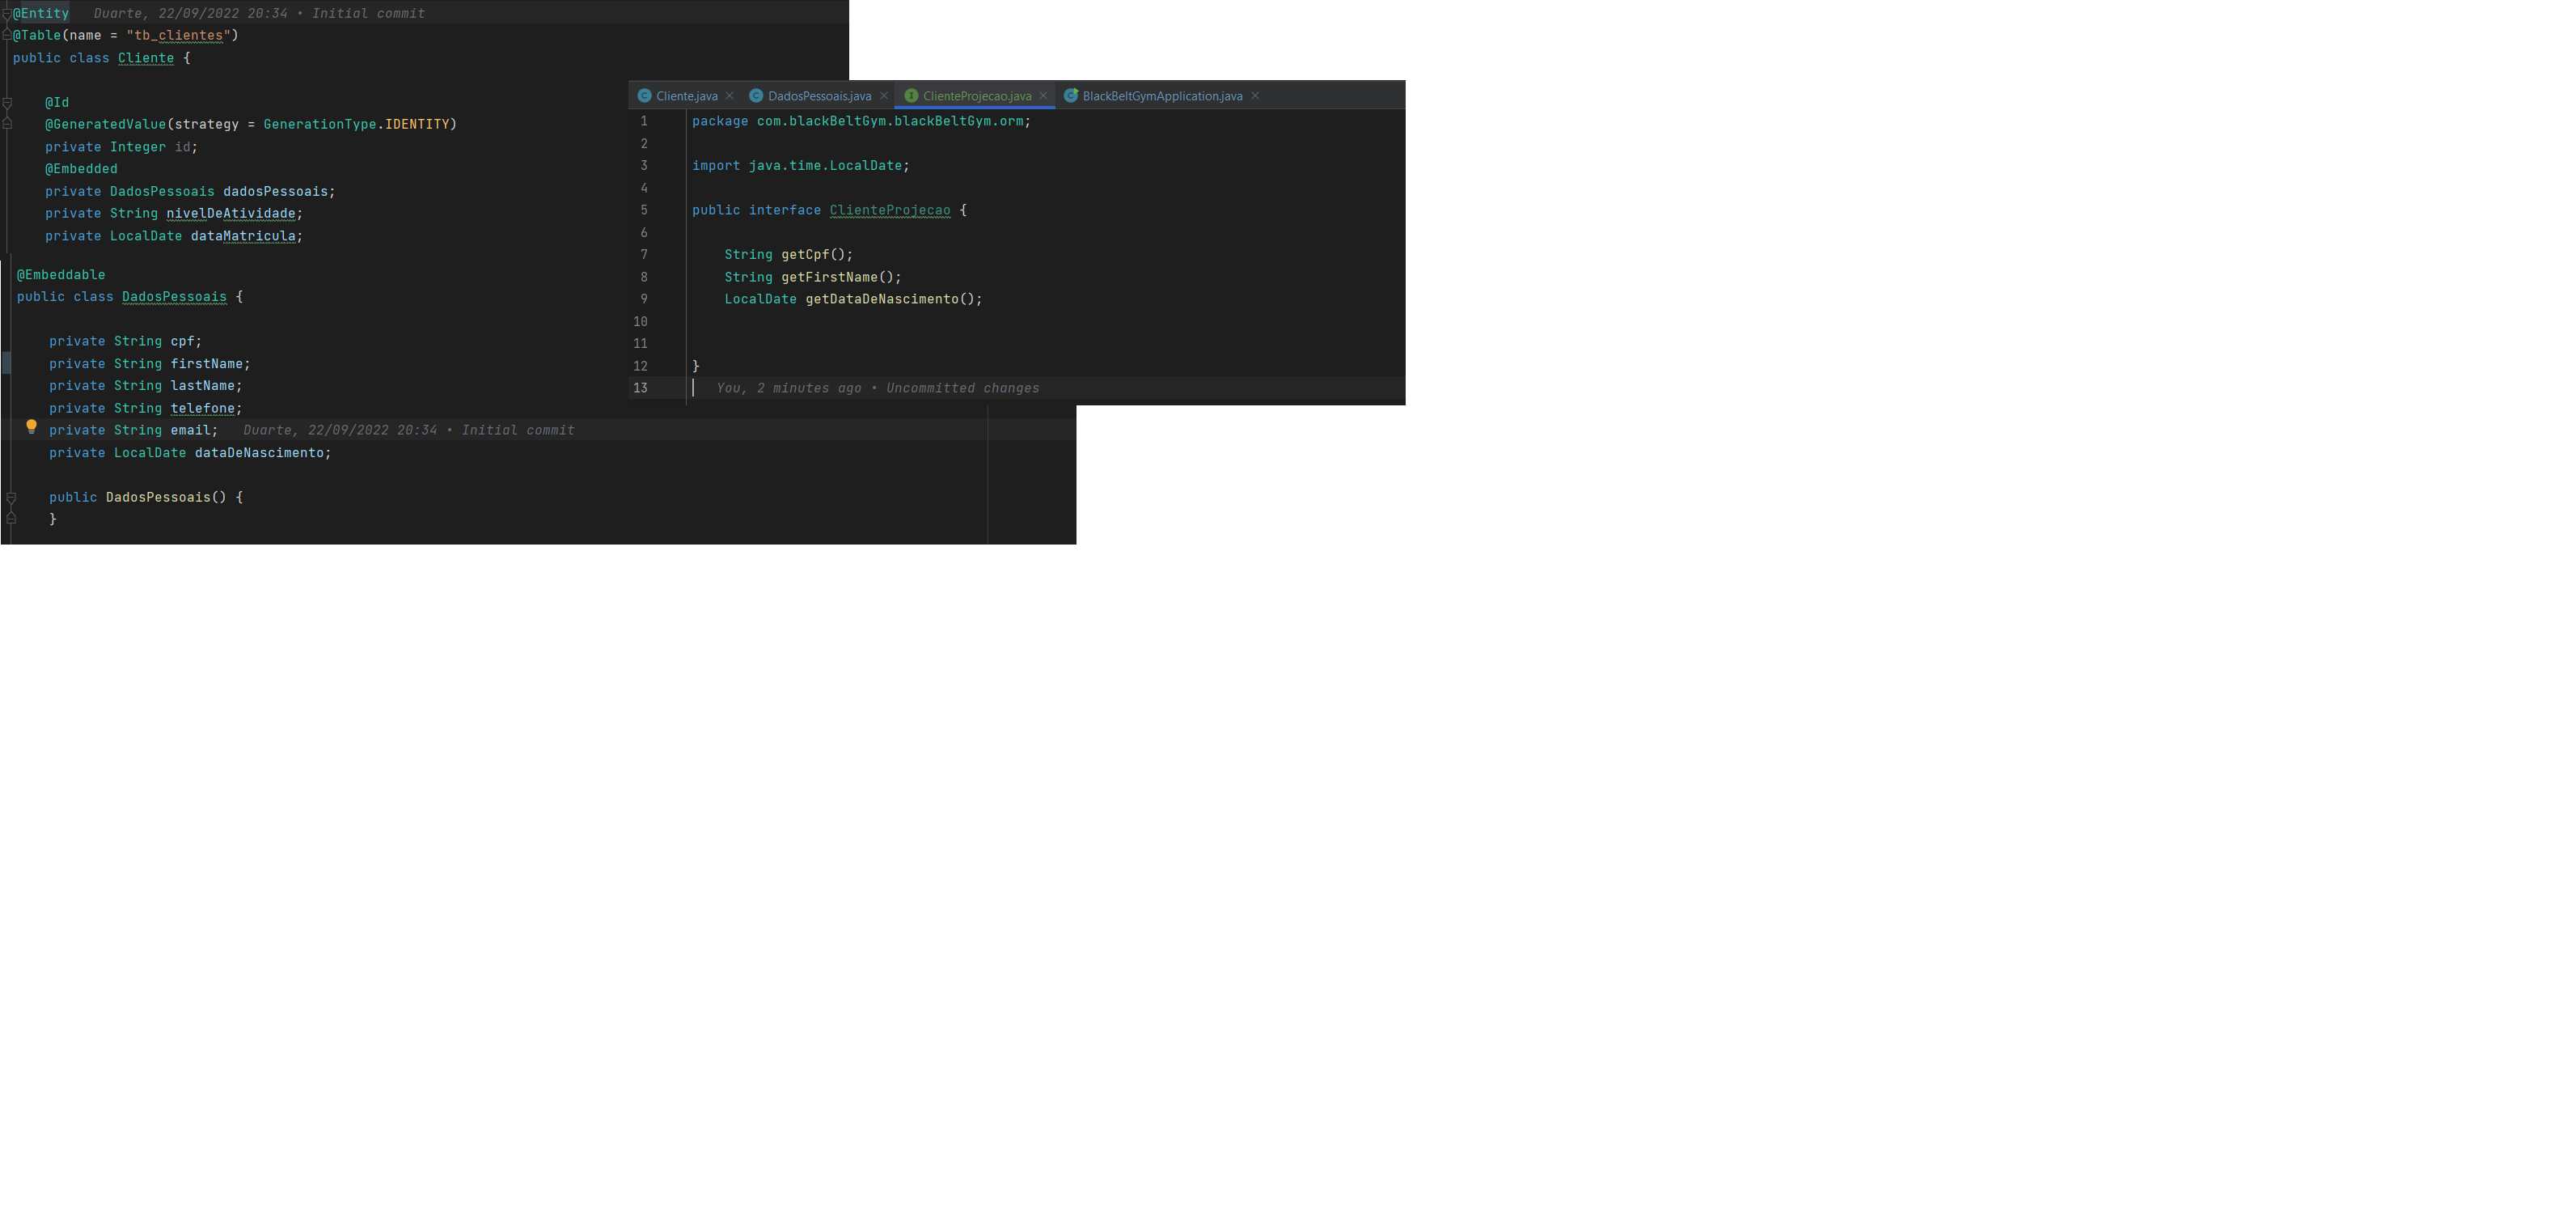
Task: Click the 'Uncommitted changes' blame hint
Action: click(962, 388)
